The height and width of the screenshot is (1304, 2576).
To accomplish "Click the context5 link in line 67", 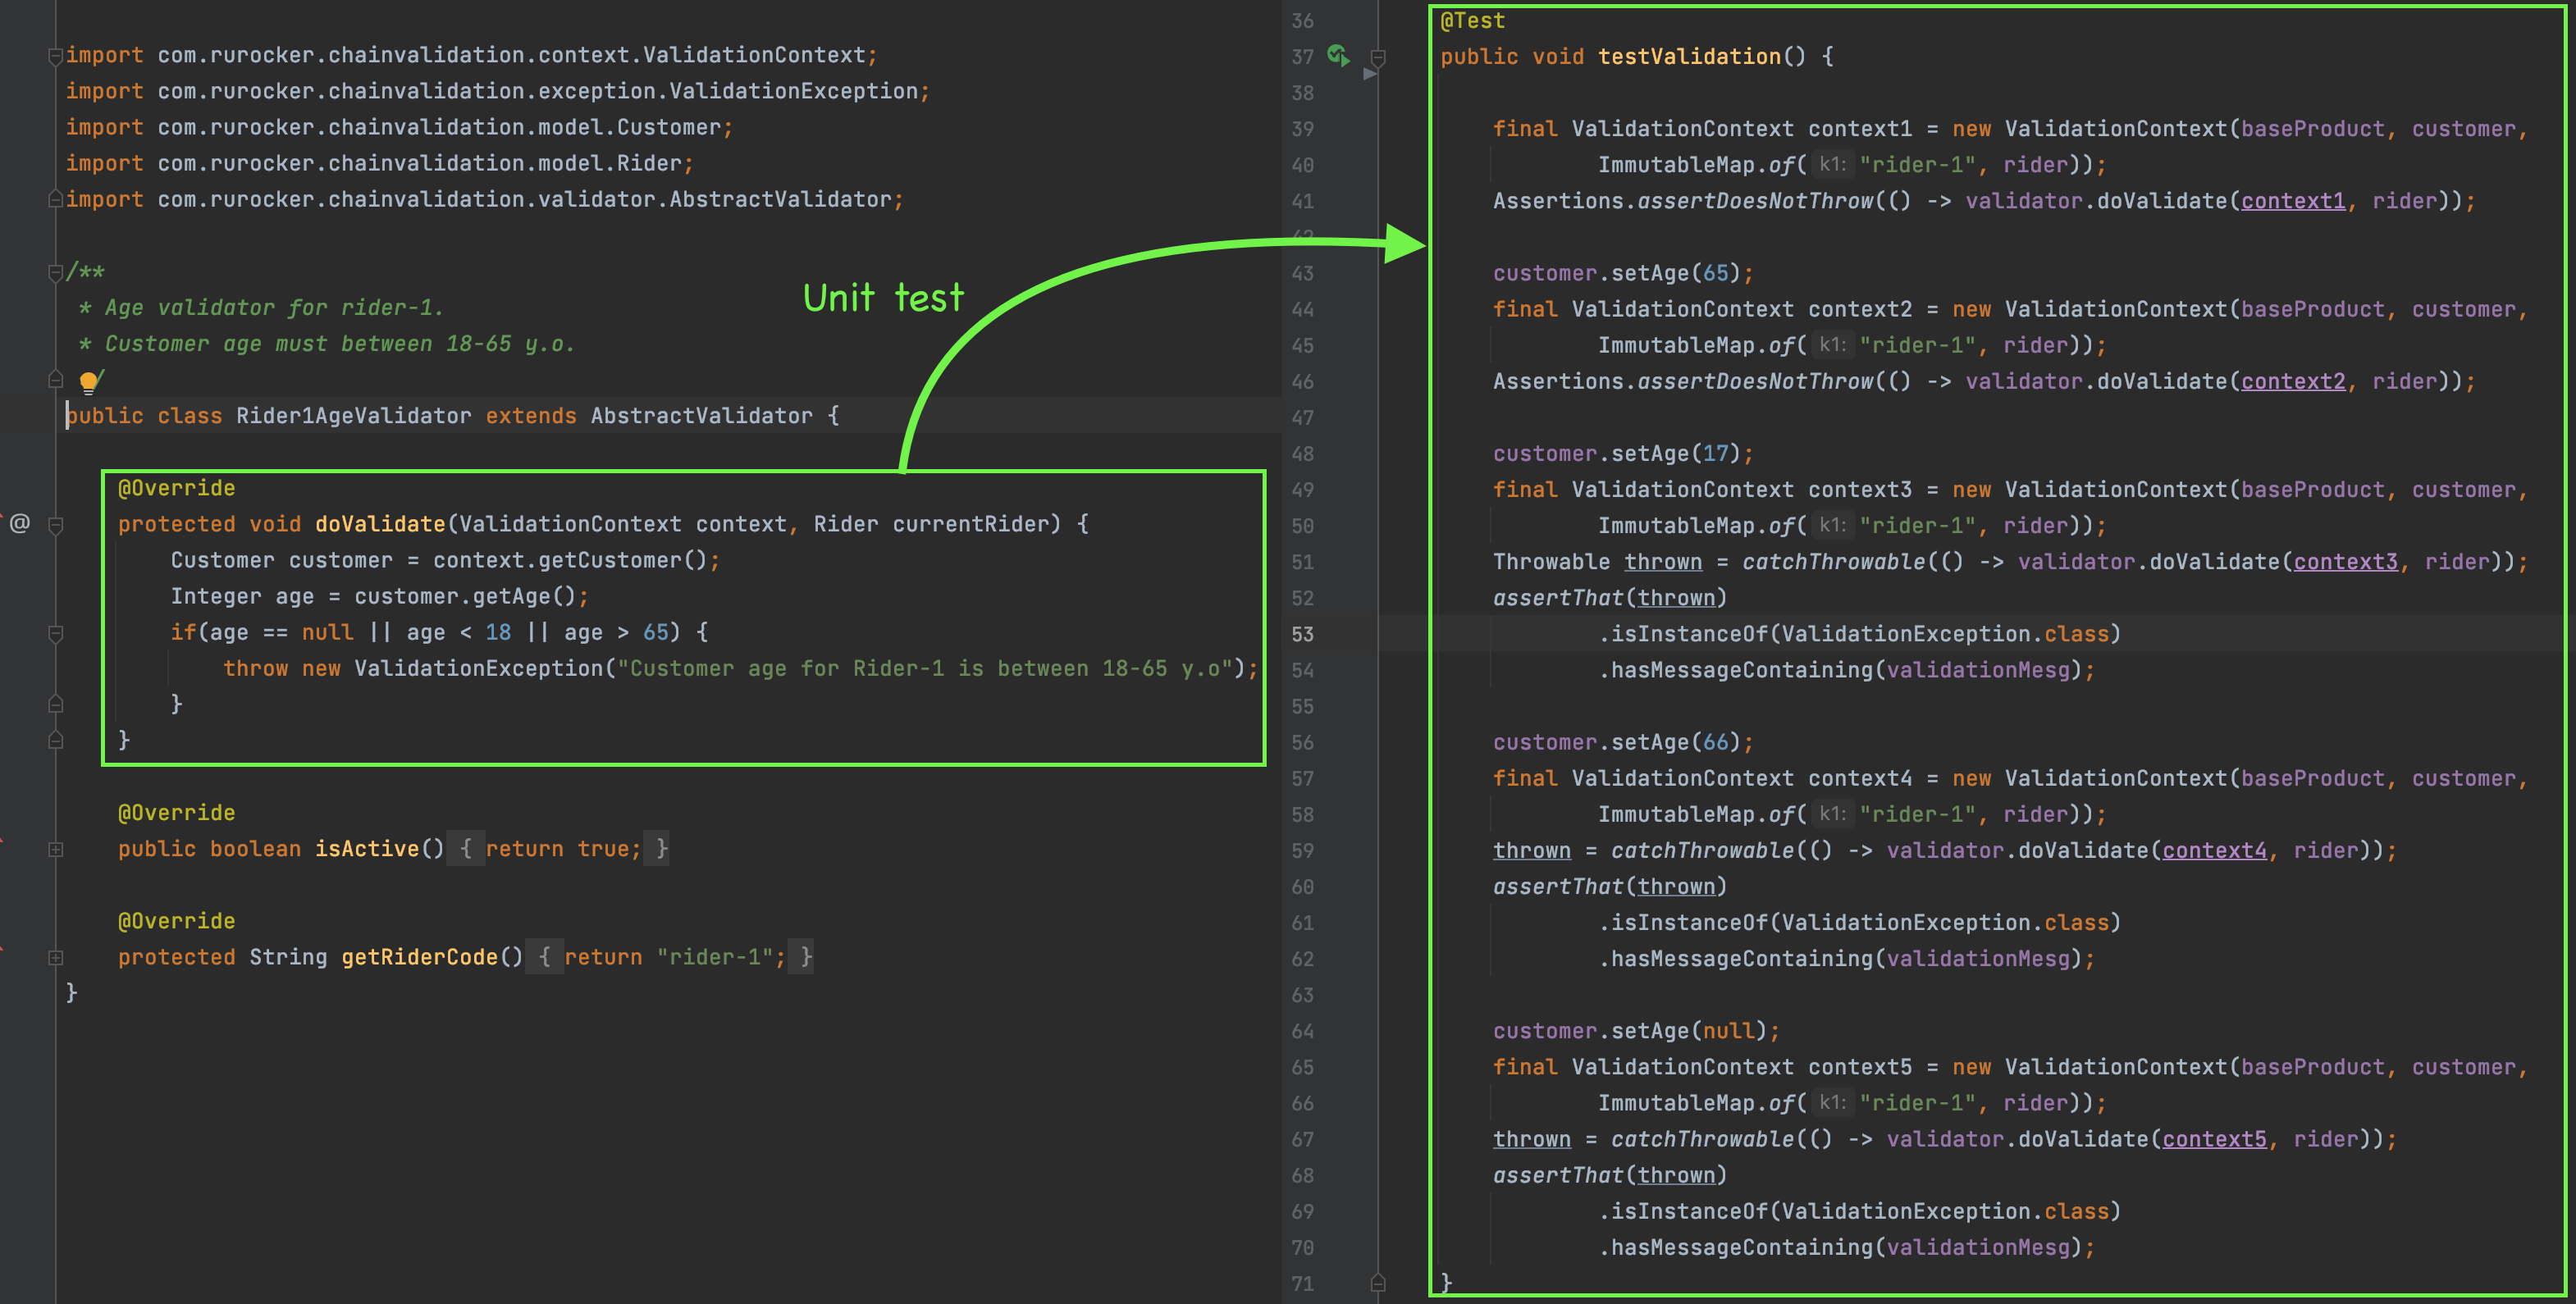I will [2215, 1139].
